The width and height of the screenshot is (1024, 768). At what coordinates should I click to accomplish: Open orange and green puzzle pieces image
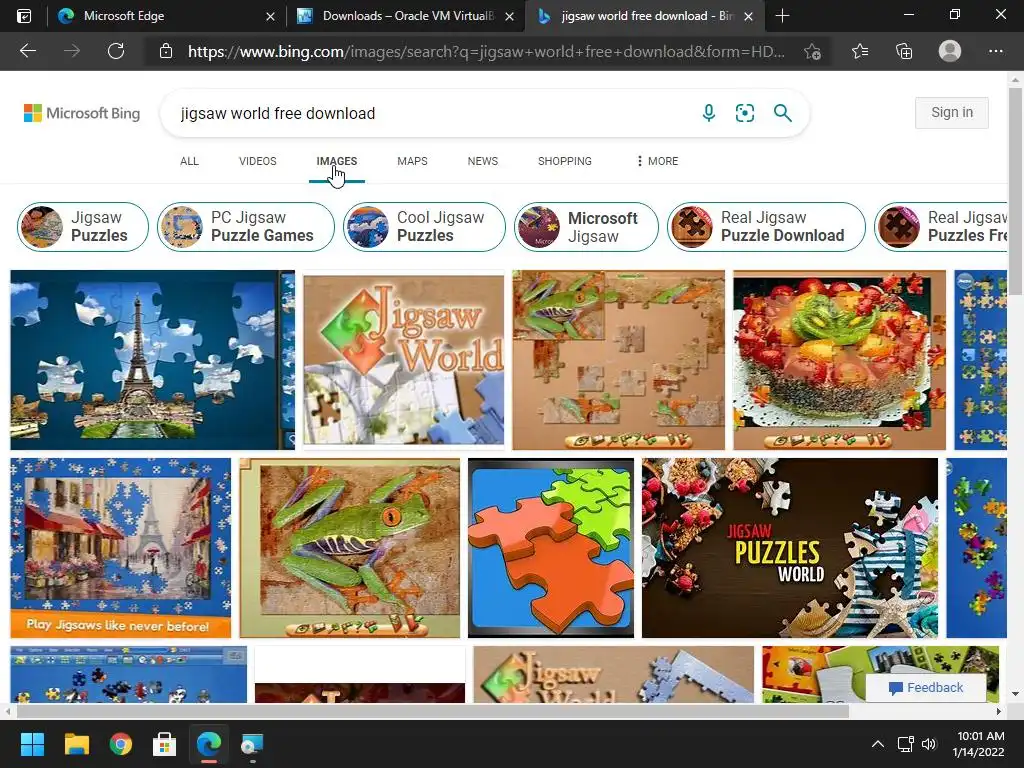click(x=551, y=548)
